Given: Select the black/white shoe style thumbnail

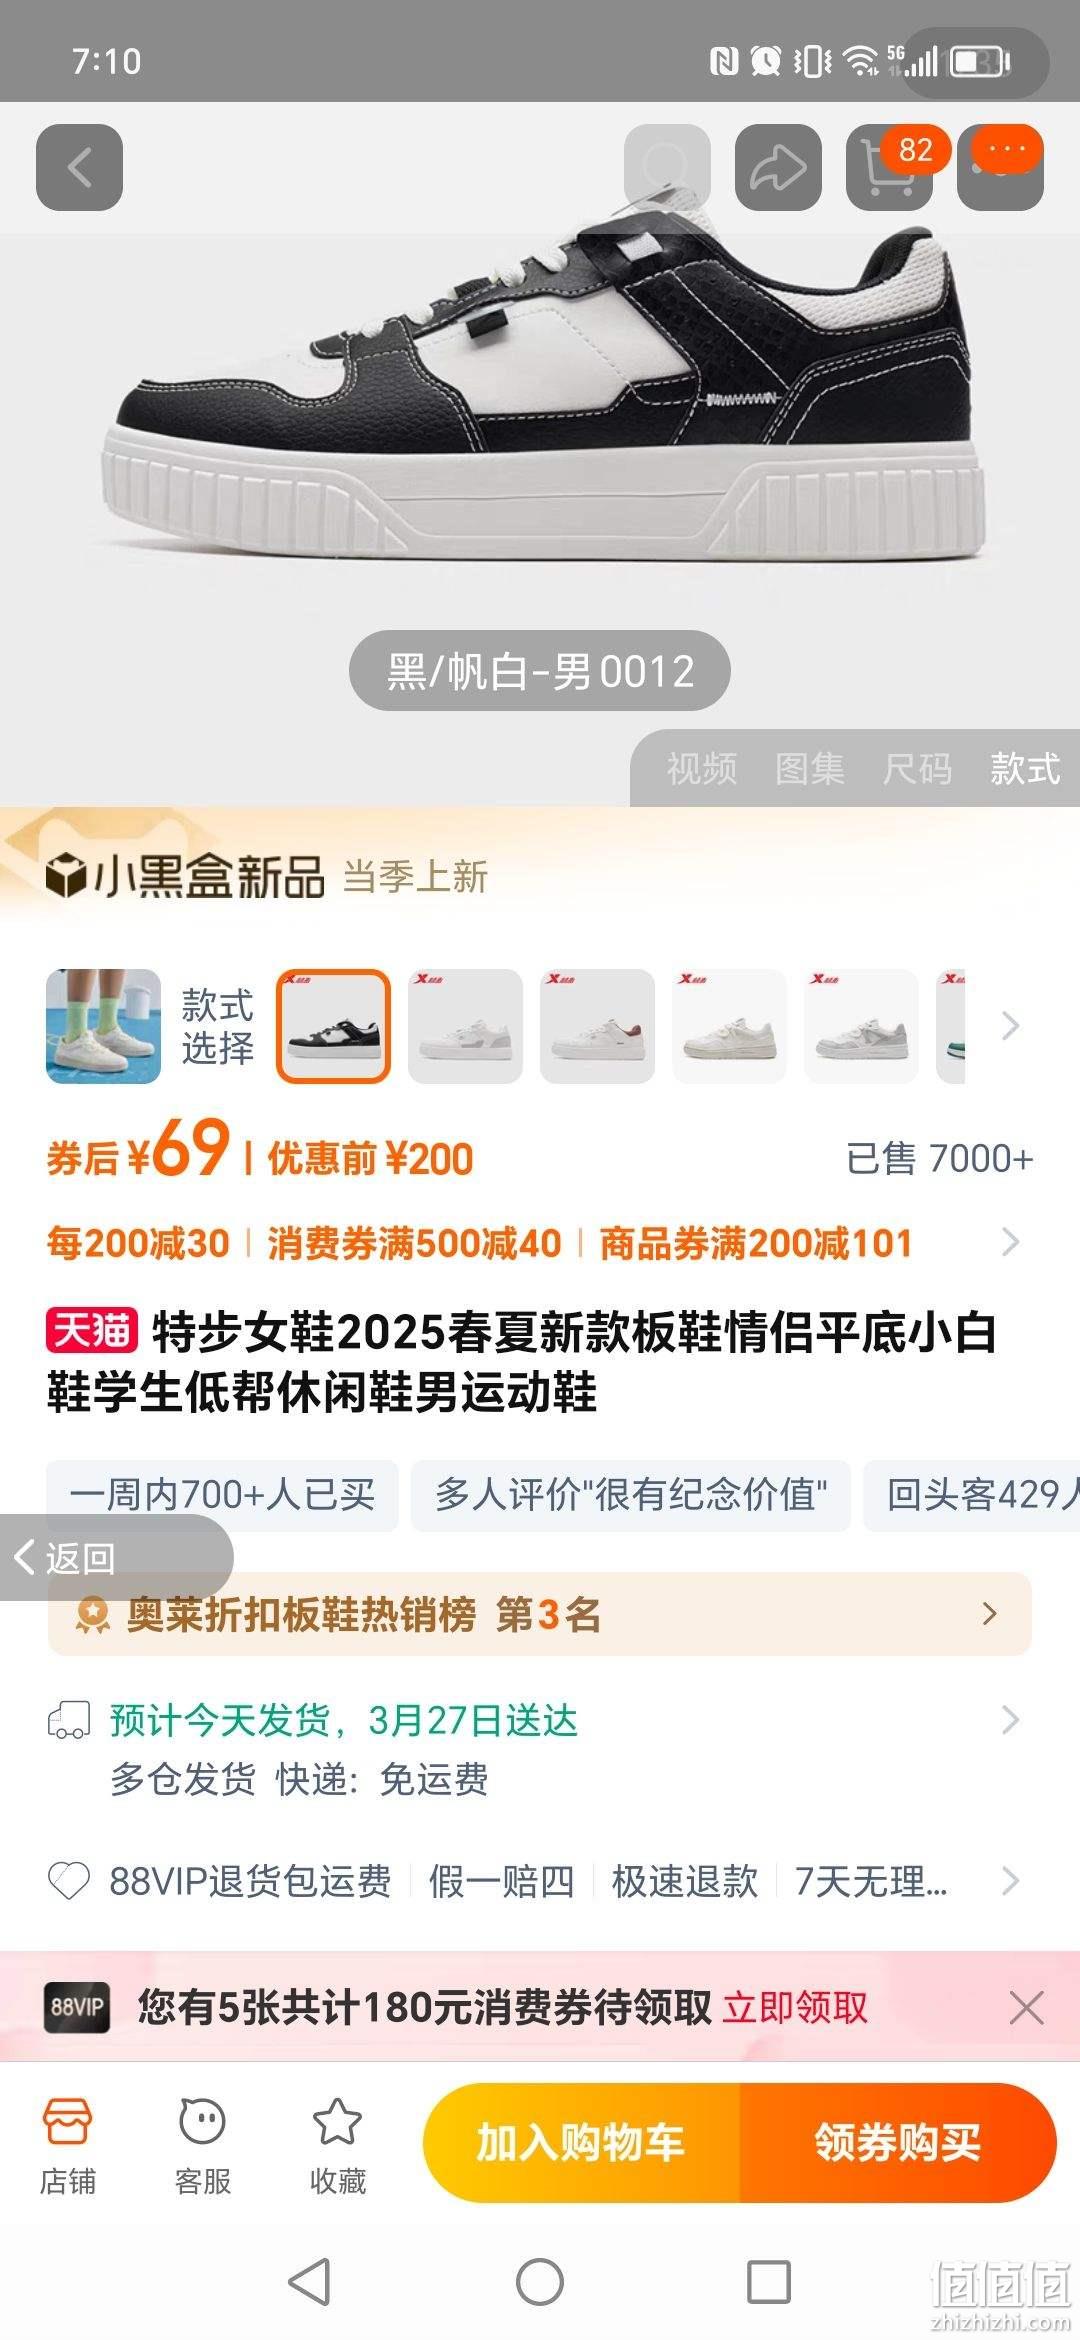Looking at the screenshot, I should pos(333,1026).
